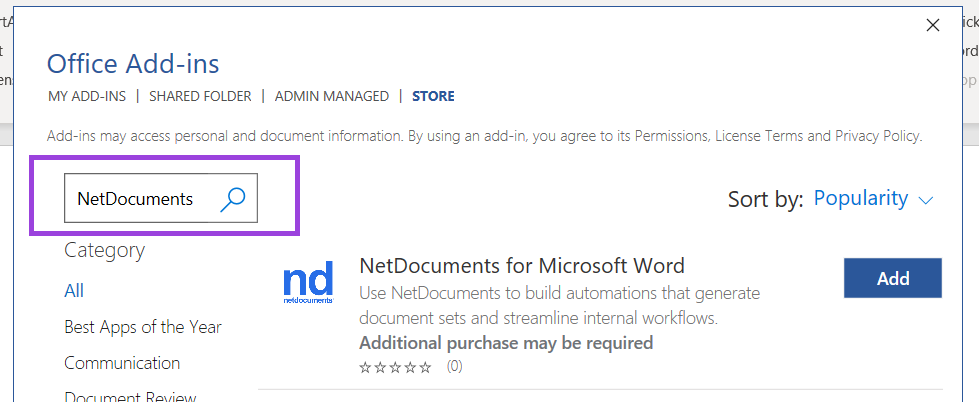This screenshot has height=402, width=979.
Task: Click the 'Additional purchase may be required' notice
Action: 505,343
